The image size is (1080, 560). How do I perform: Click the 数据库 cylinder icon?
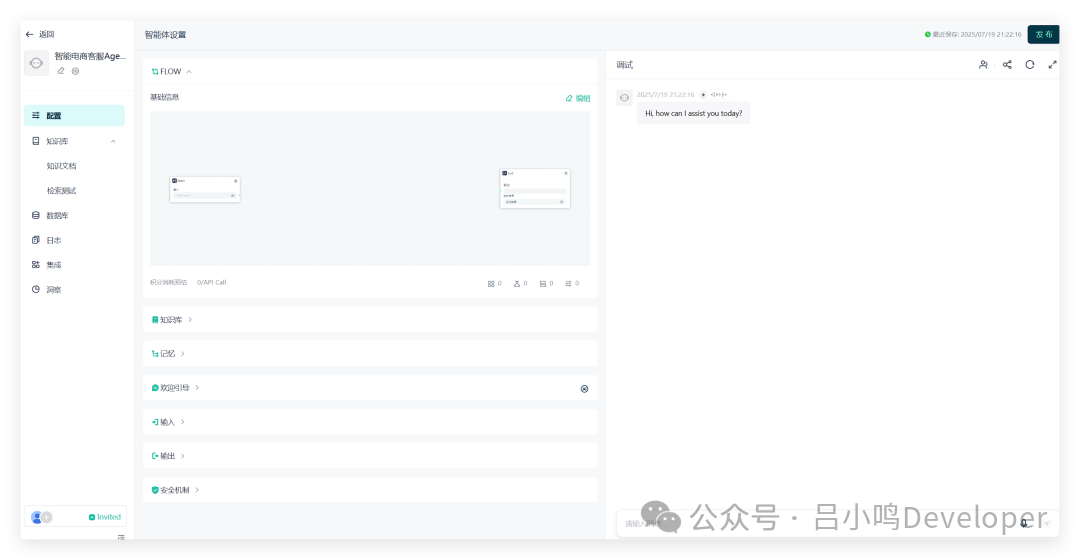tap(36, 216)
